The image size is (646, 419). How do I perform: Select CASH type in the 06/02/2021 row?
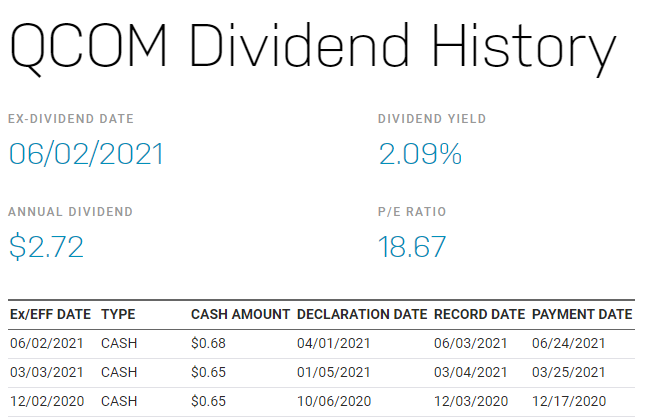[119, 343]
